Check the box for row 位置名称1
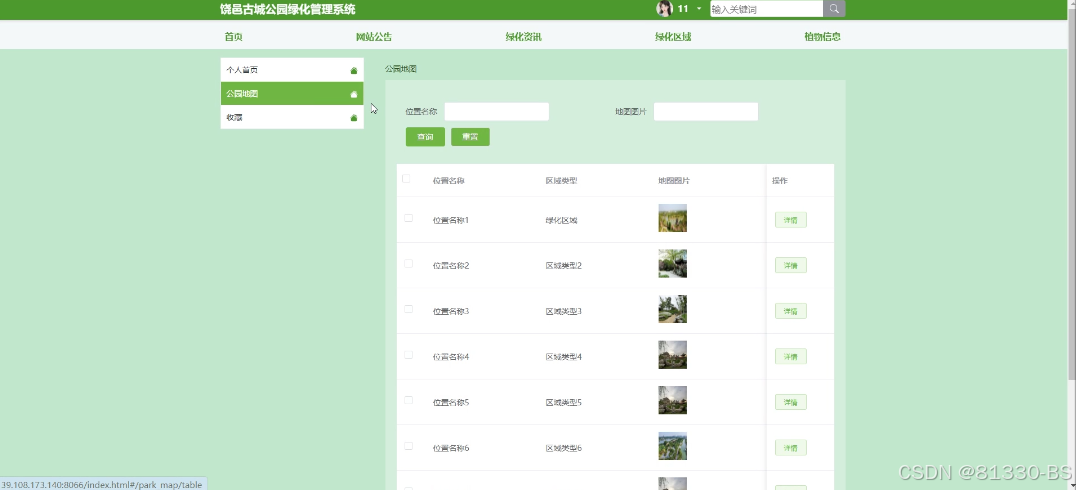This screenshot has height=490, width=1076. coord(408,218)
